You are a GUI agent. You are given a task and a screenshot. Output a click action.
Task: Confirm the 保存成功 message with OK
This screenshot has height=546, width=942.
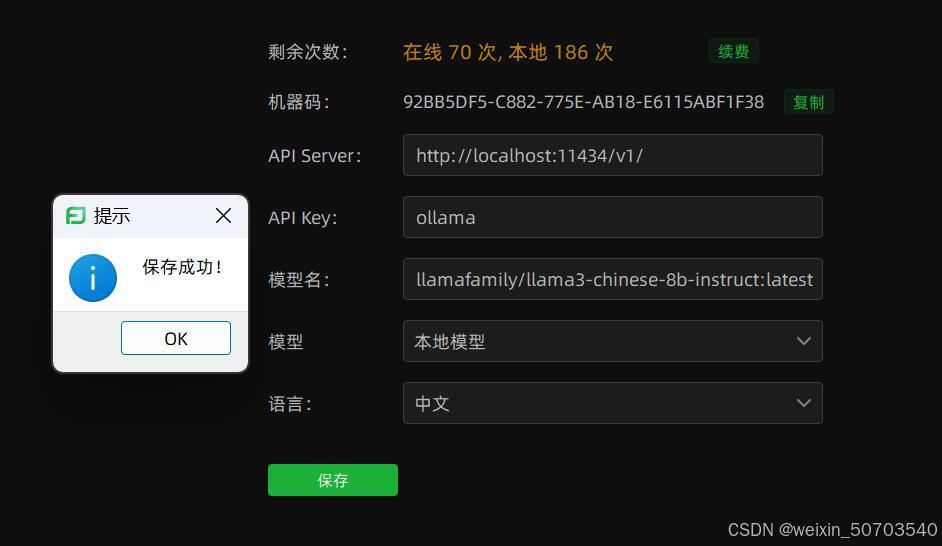pyautogui.click(x=175, y=338)
